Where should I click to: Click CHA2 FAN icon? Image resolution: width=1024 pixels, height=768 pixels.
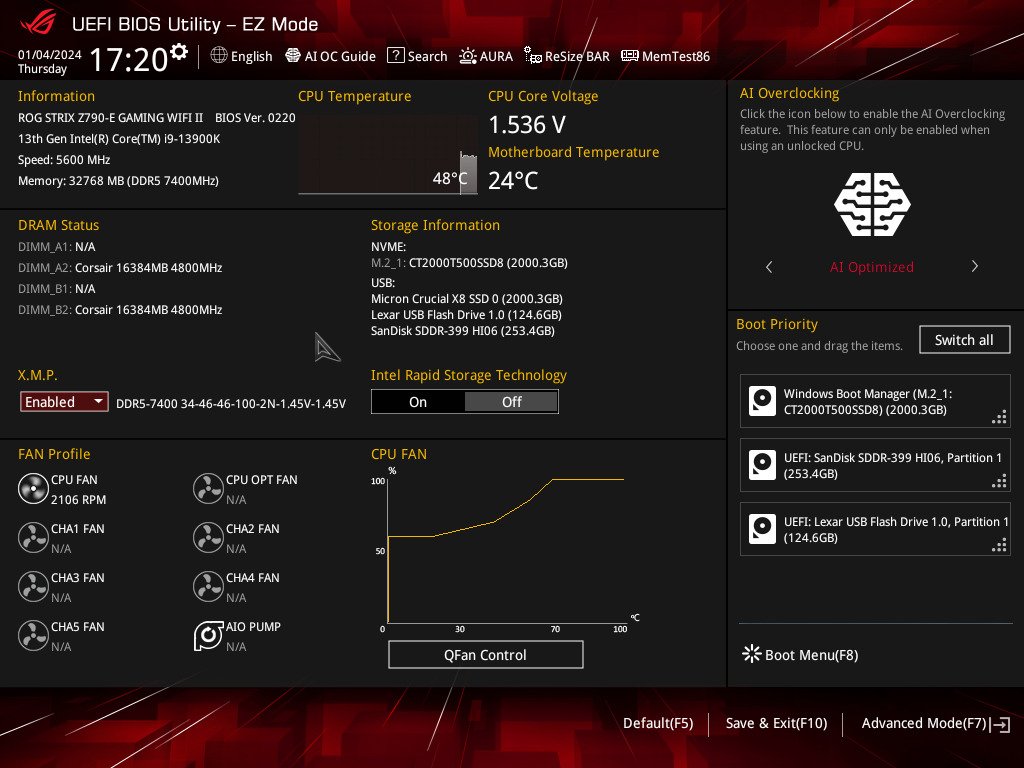pyautogui.click(x=208, y=538)
